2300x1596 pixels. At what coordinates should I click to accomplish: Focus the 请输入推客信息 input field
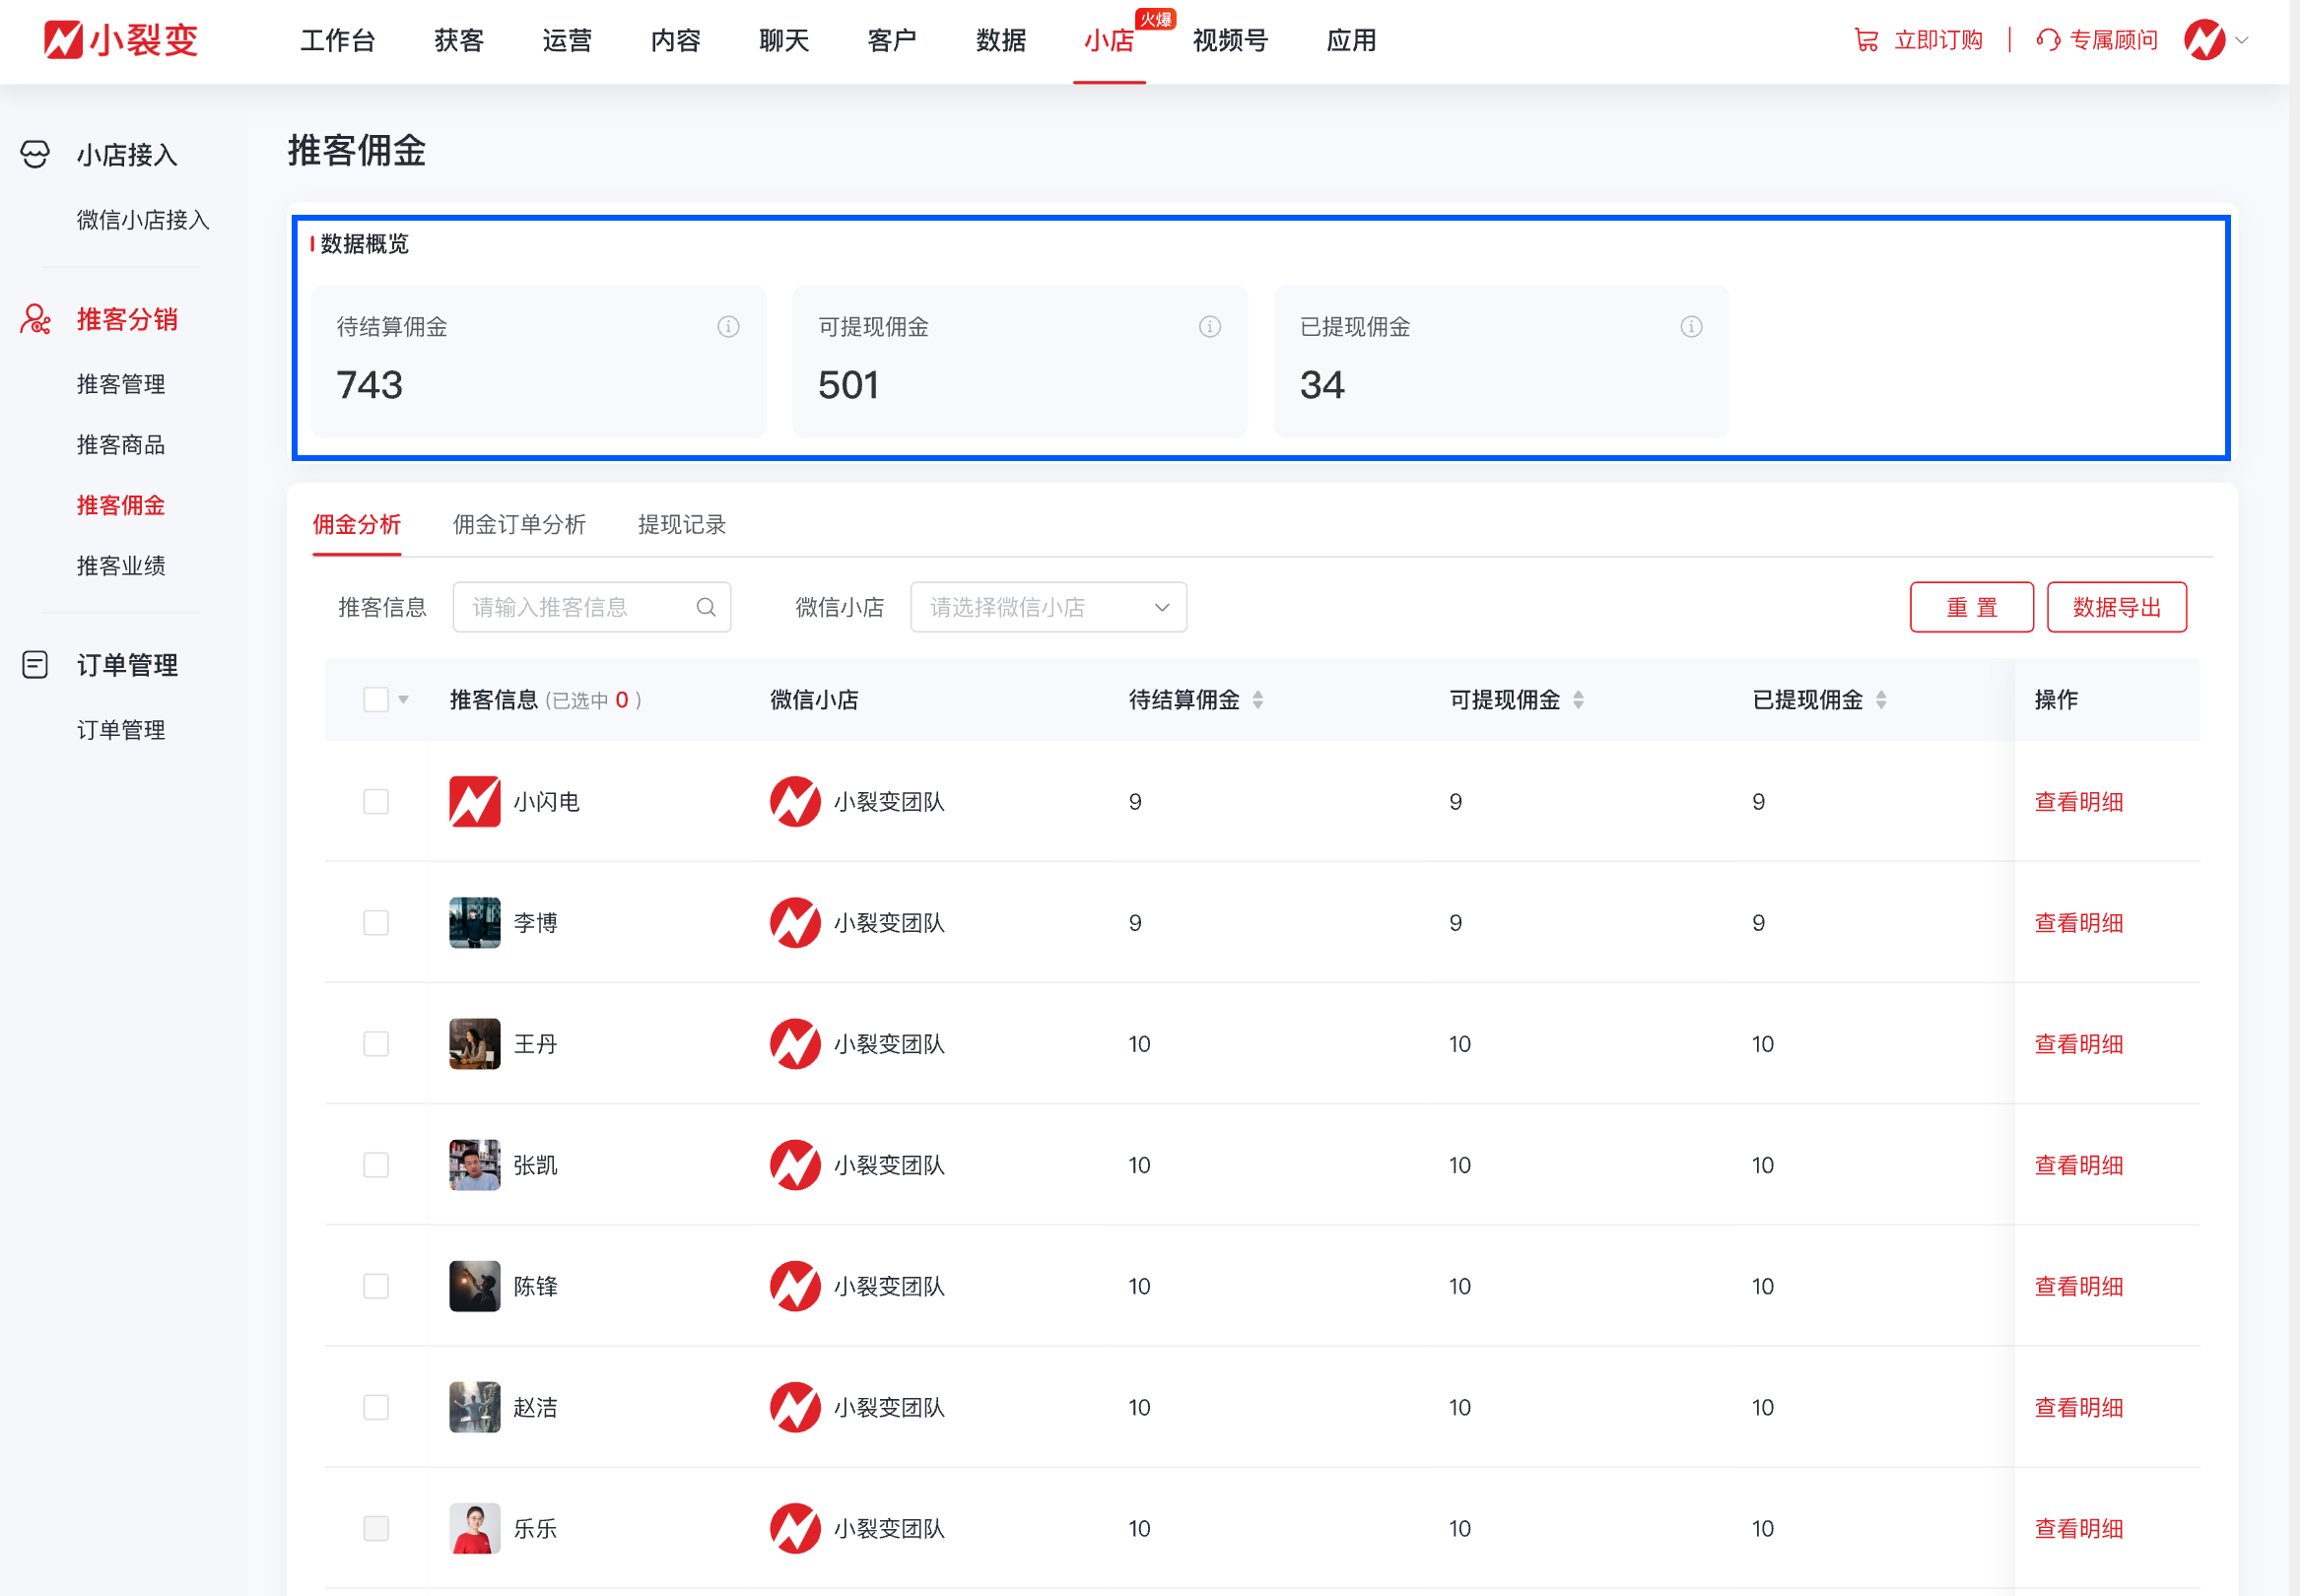tap(575, 607)
